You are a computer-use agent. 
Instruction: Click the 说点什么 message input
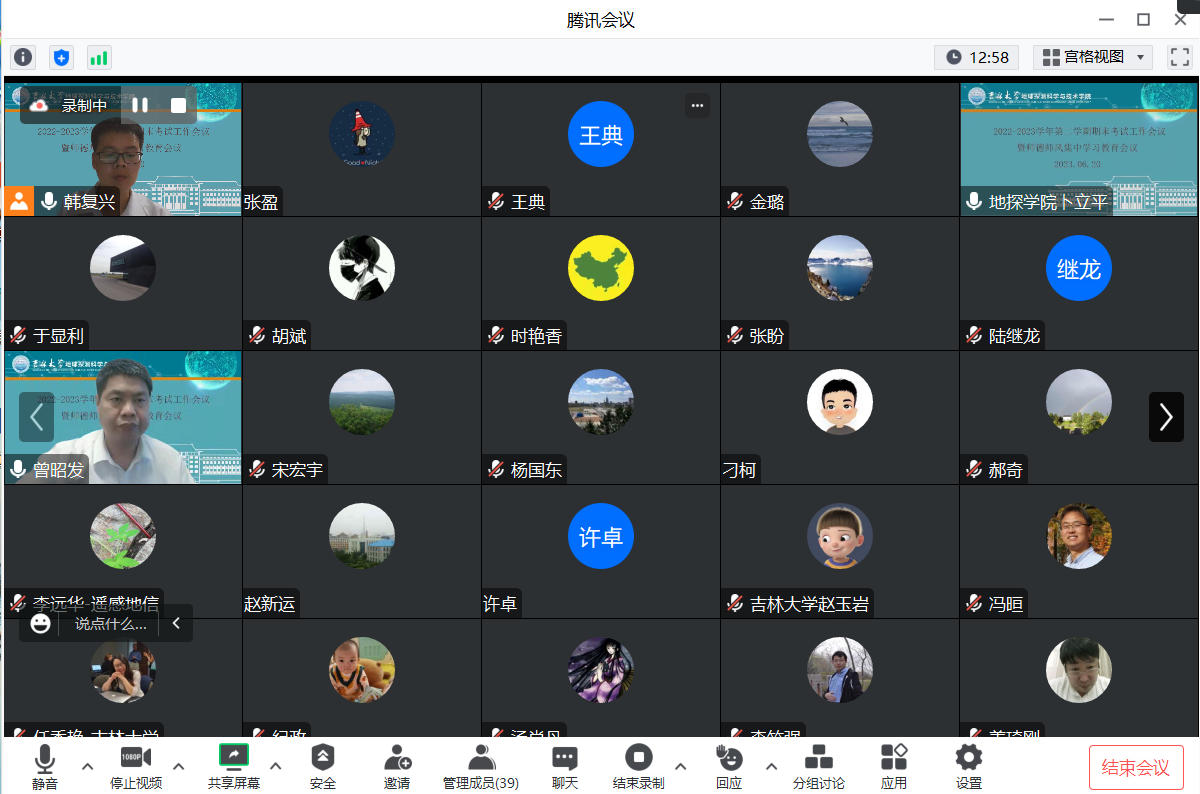[111, 624]
